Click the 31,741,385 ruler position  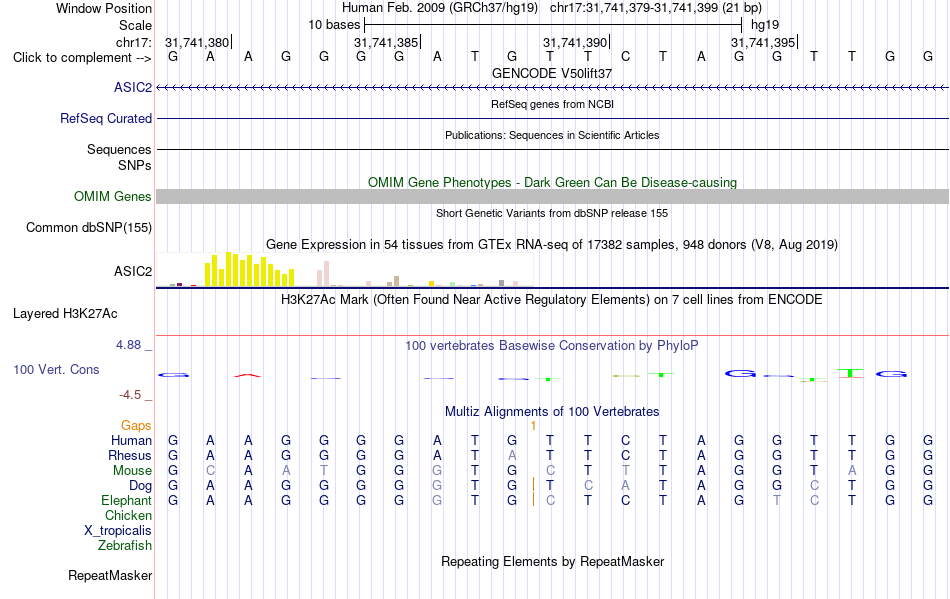coord(387,43)
